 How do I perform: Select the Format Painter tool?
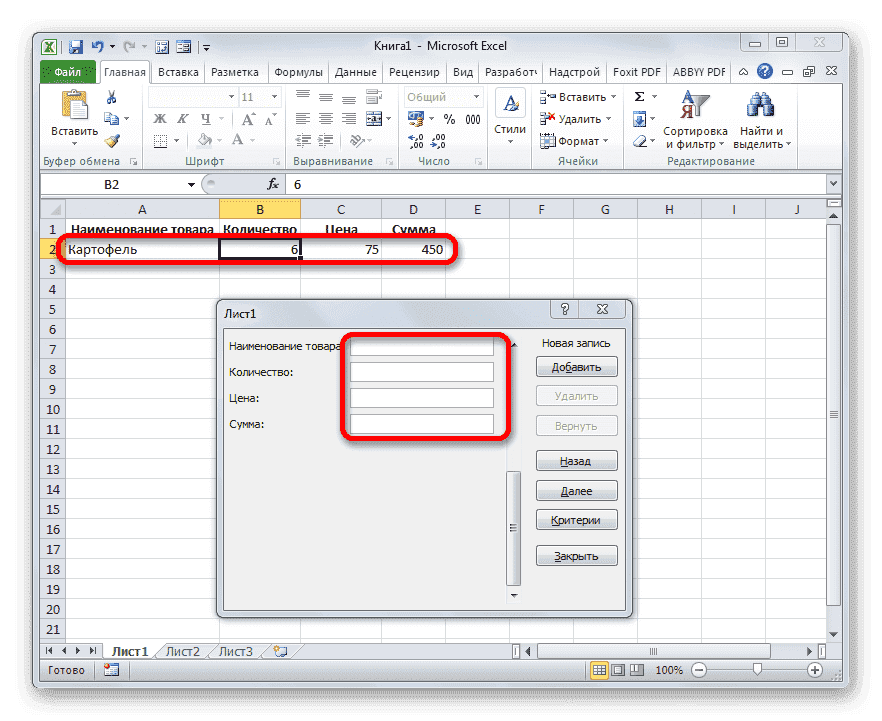pos(114,141)
